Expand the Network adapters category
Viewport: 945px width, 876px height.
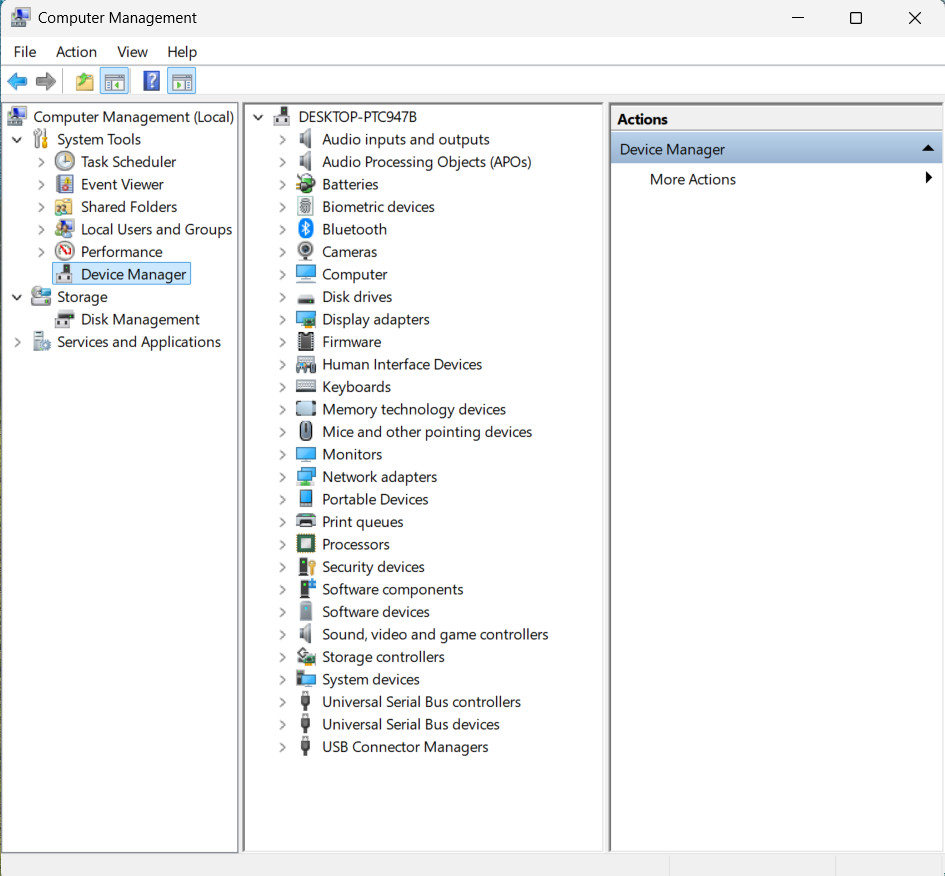[x=282, y=477]
